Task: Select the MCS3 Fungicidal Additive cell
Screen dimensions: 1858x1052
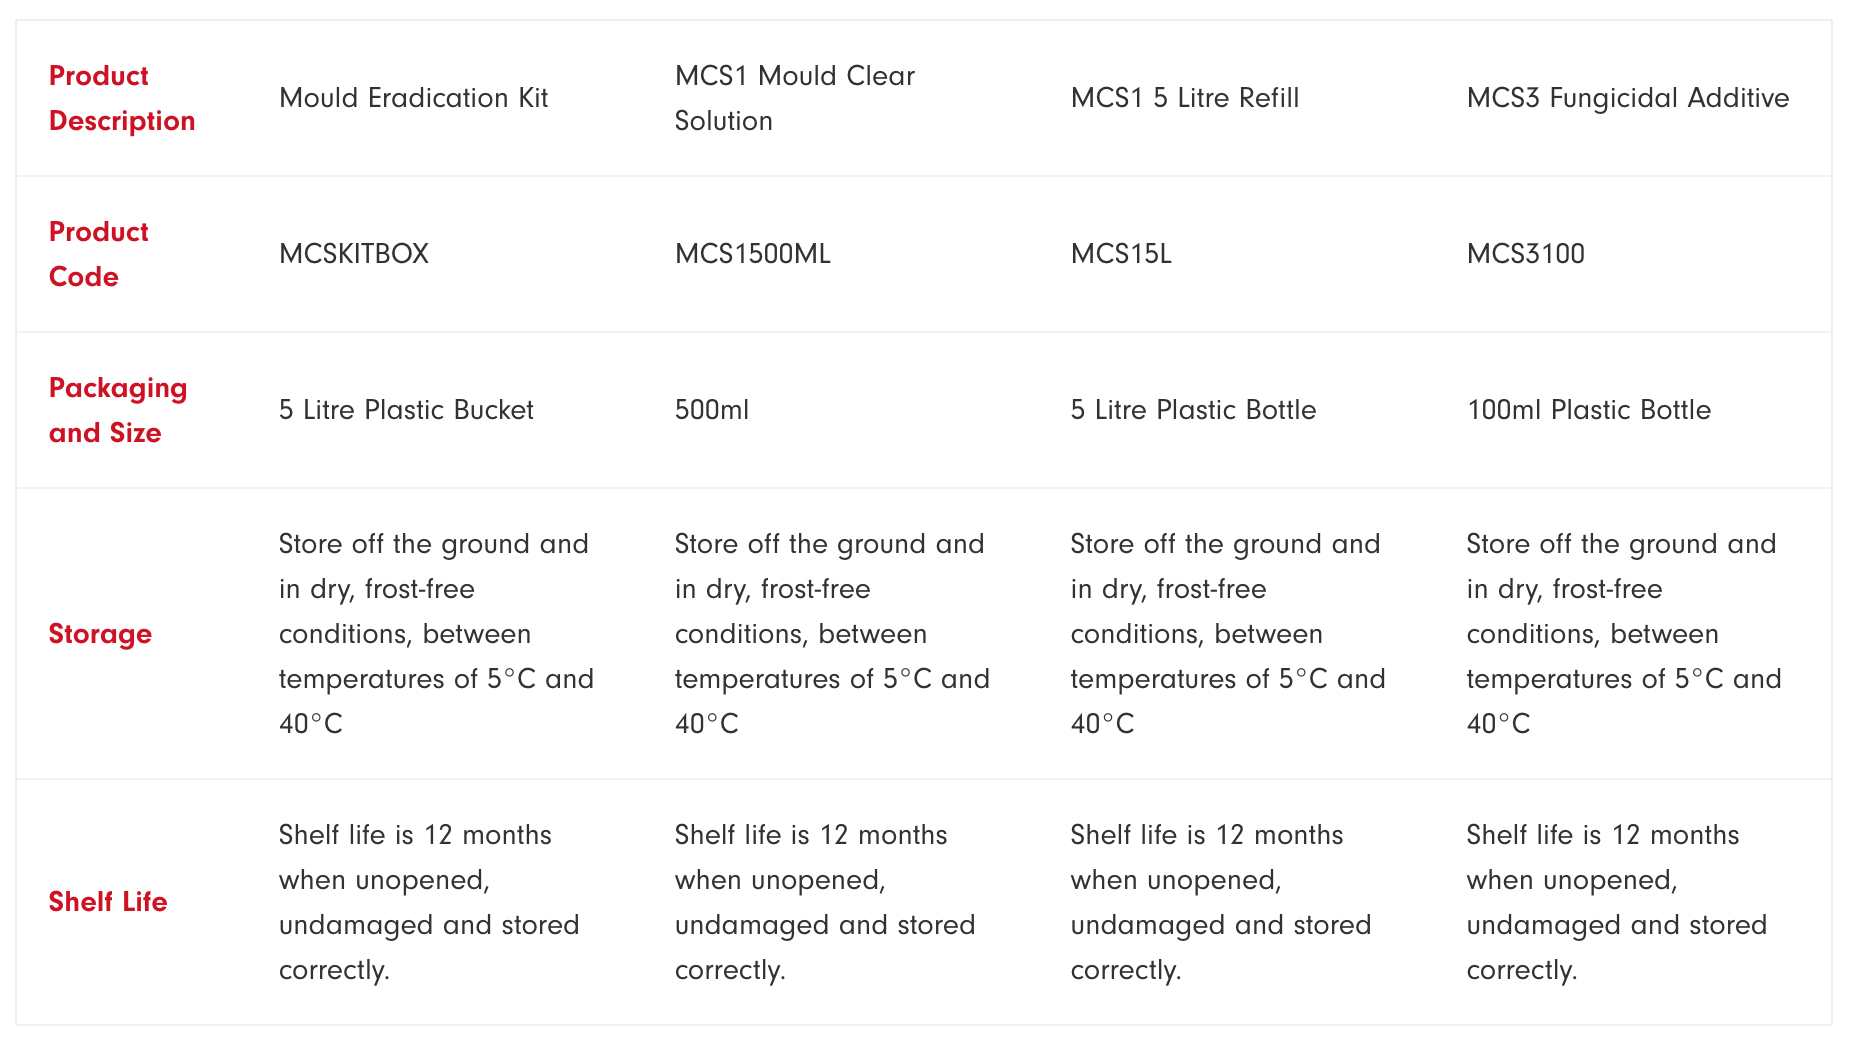Action: pyautogui.click(x=1627, y=98)
